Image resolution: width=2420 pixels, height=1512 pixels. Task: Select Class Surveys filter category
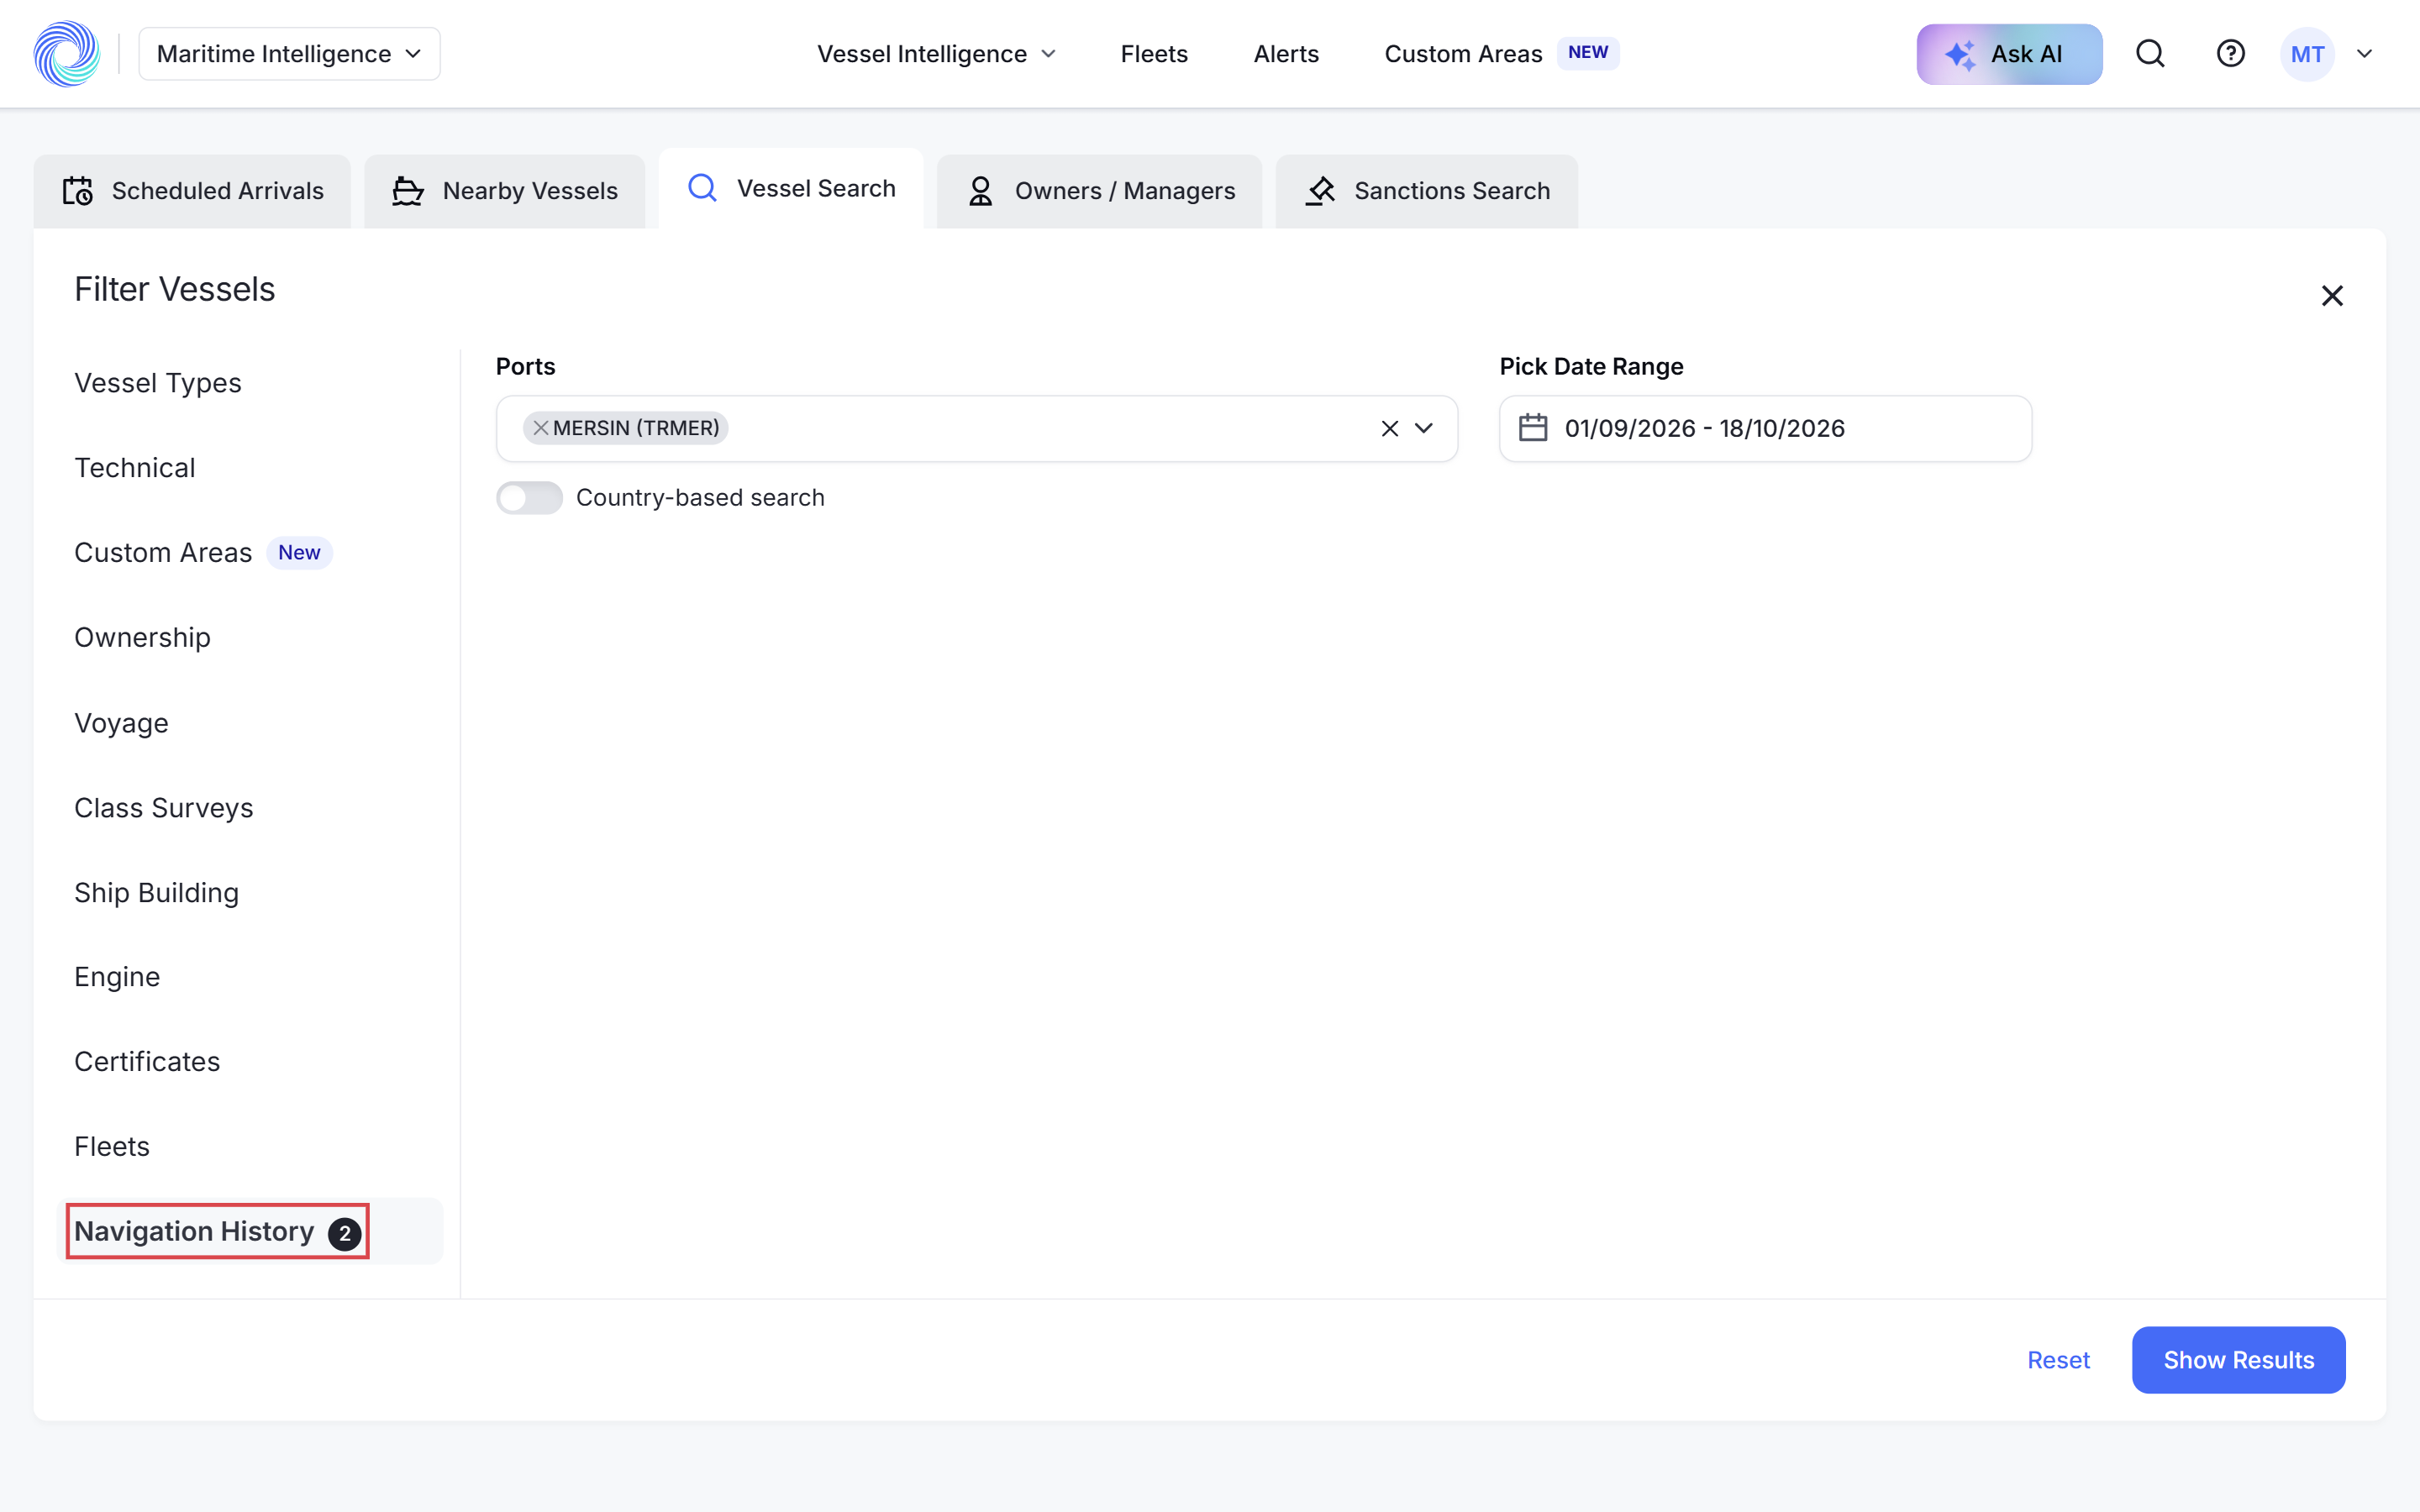click(164, 808)
